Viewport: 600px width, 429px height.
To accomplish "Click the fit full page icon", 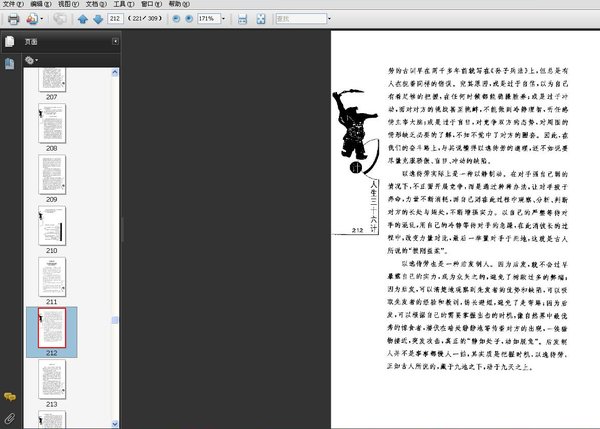I will 261,19.
